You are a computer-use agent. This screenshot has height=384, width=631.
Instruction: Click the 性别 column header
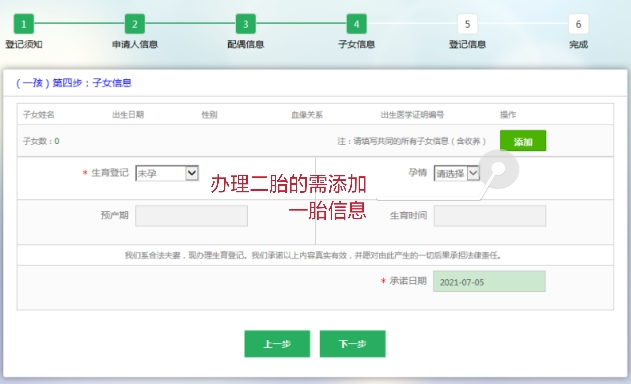click(209, 115)
